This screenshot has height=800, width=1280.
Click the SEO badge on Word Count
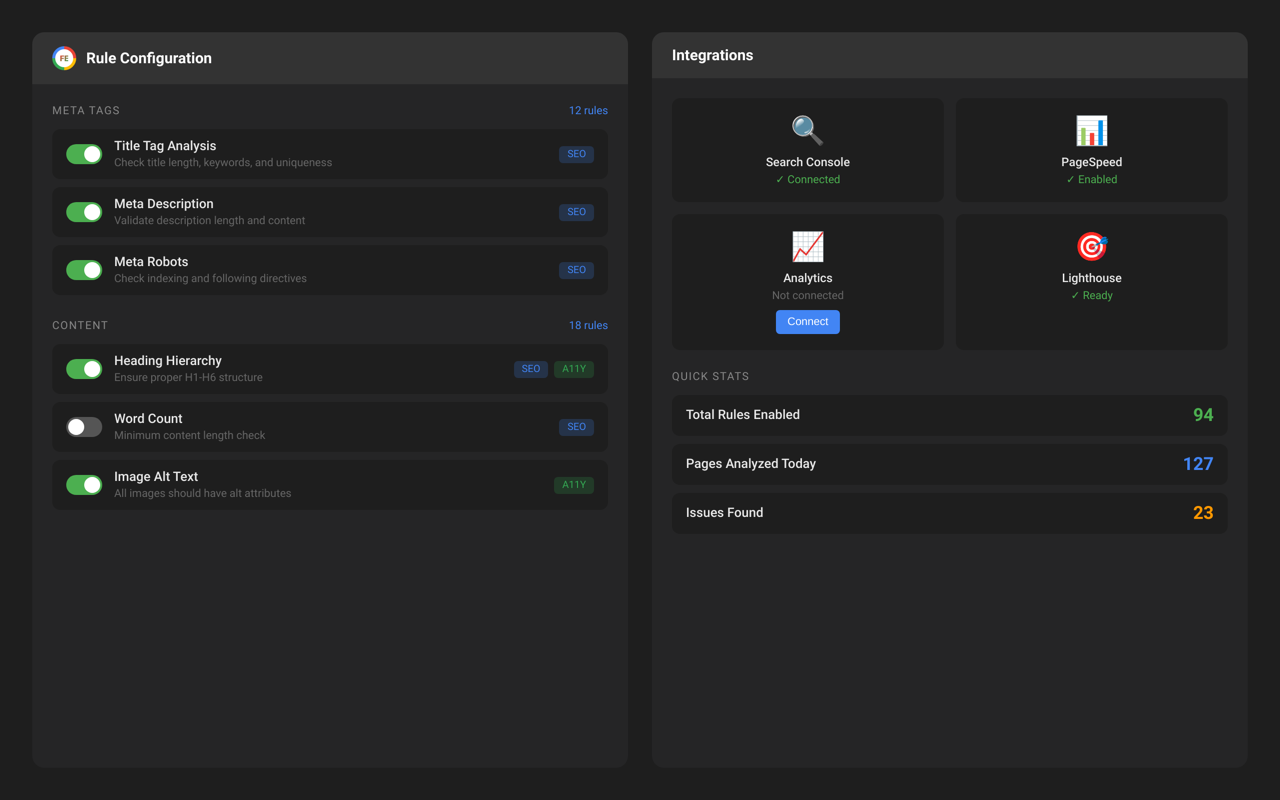[x=576, y=427]
